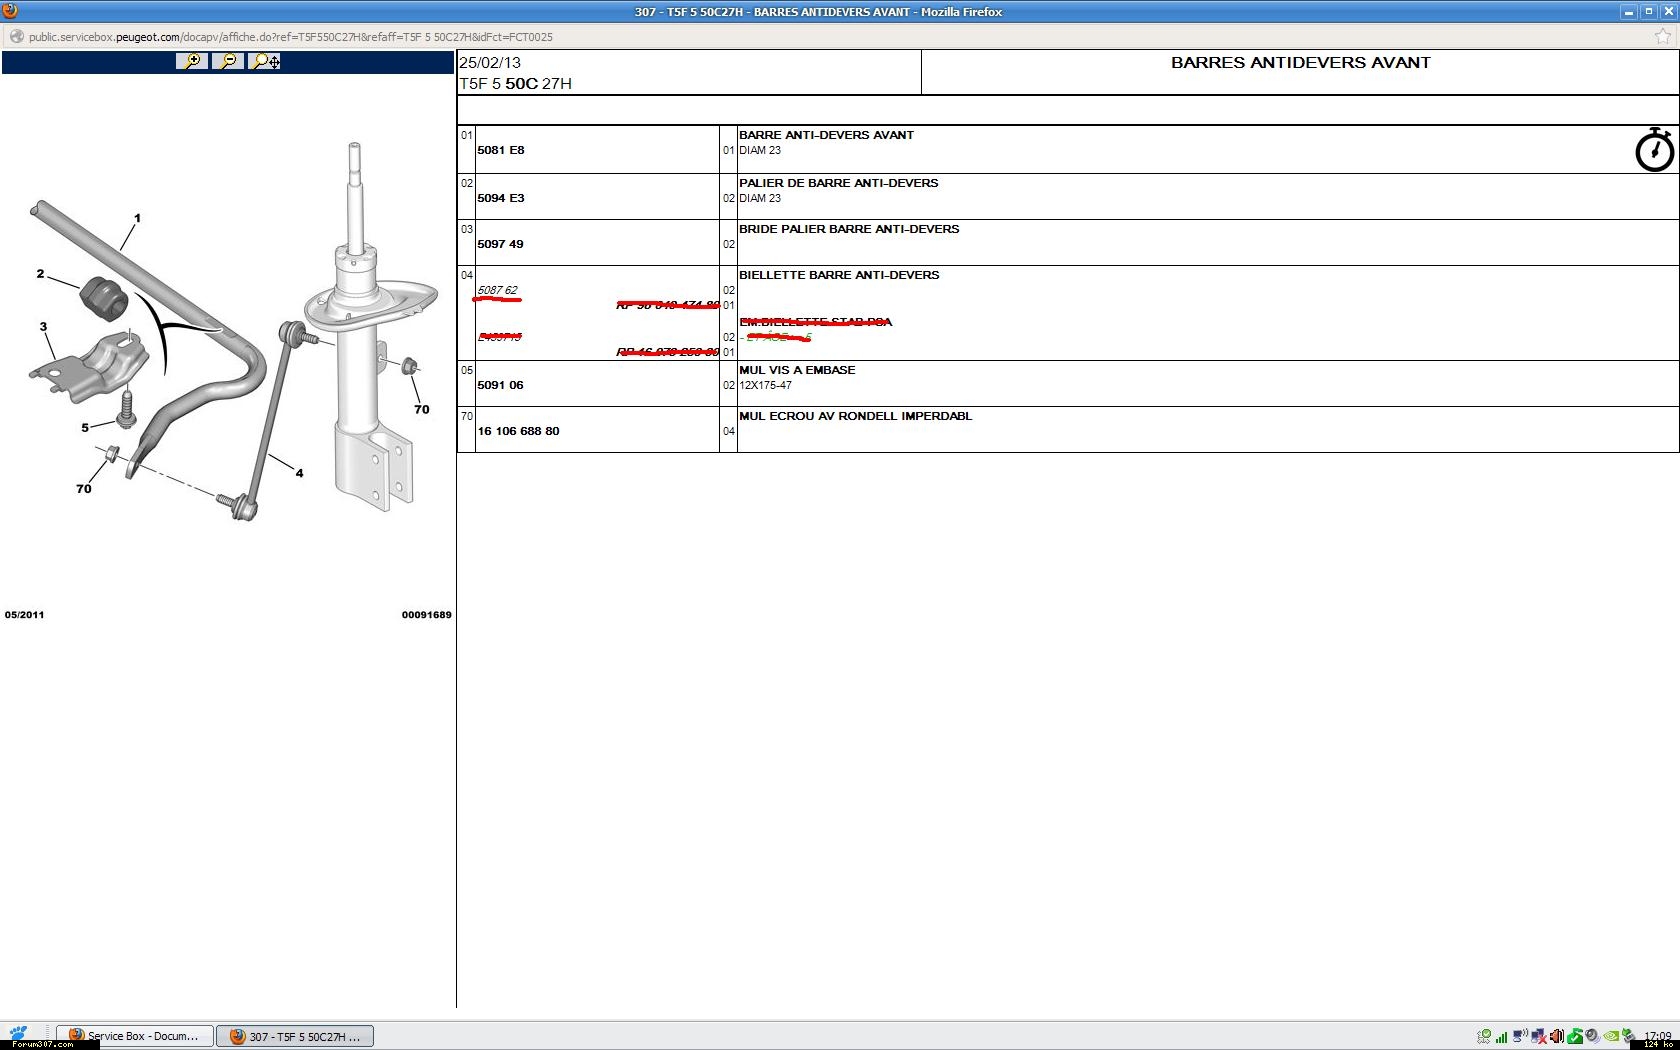
Task: Click callout 70 next to the strut nut
Action: 422,409
